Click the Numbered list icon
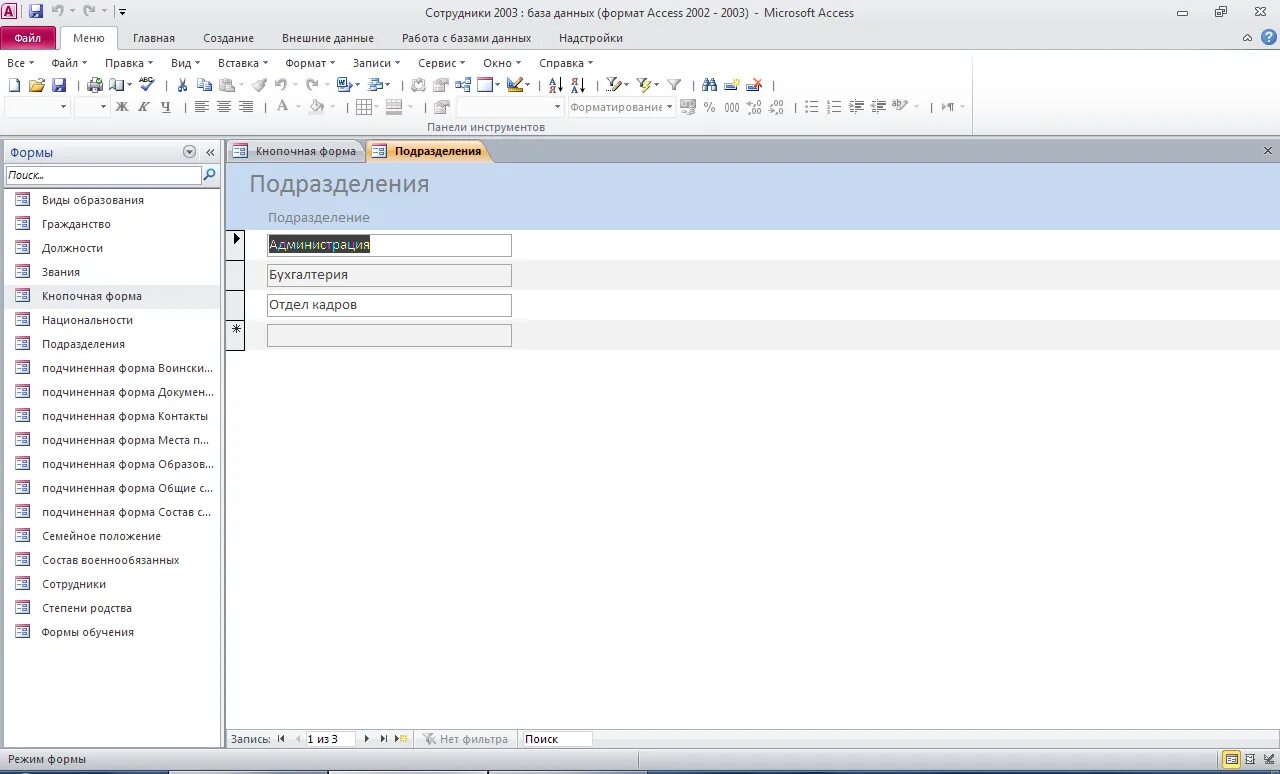Image resolution: width=1280 pixels, height=774 pixels. (x=834, y=107)
